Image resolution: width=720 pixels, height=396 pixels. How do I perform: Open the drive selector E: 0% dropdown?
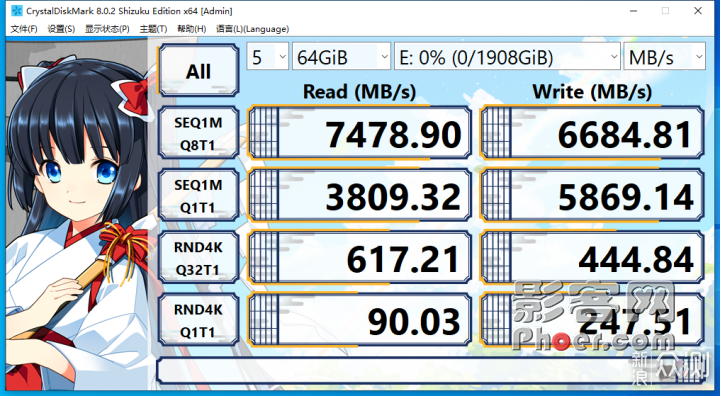click(x=507, y=57)
